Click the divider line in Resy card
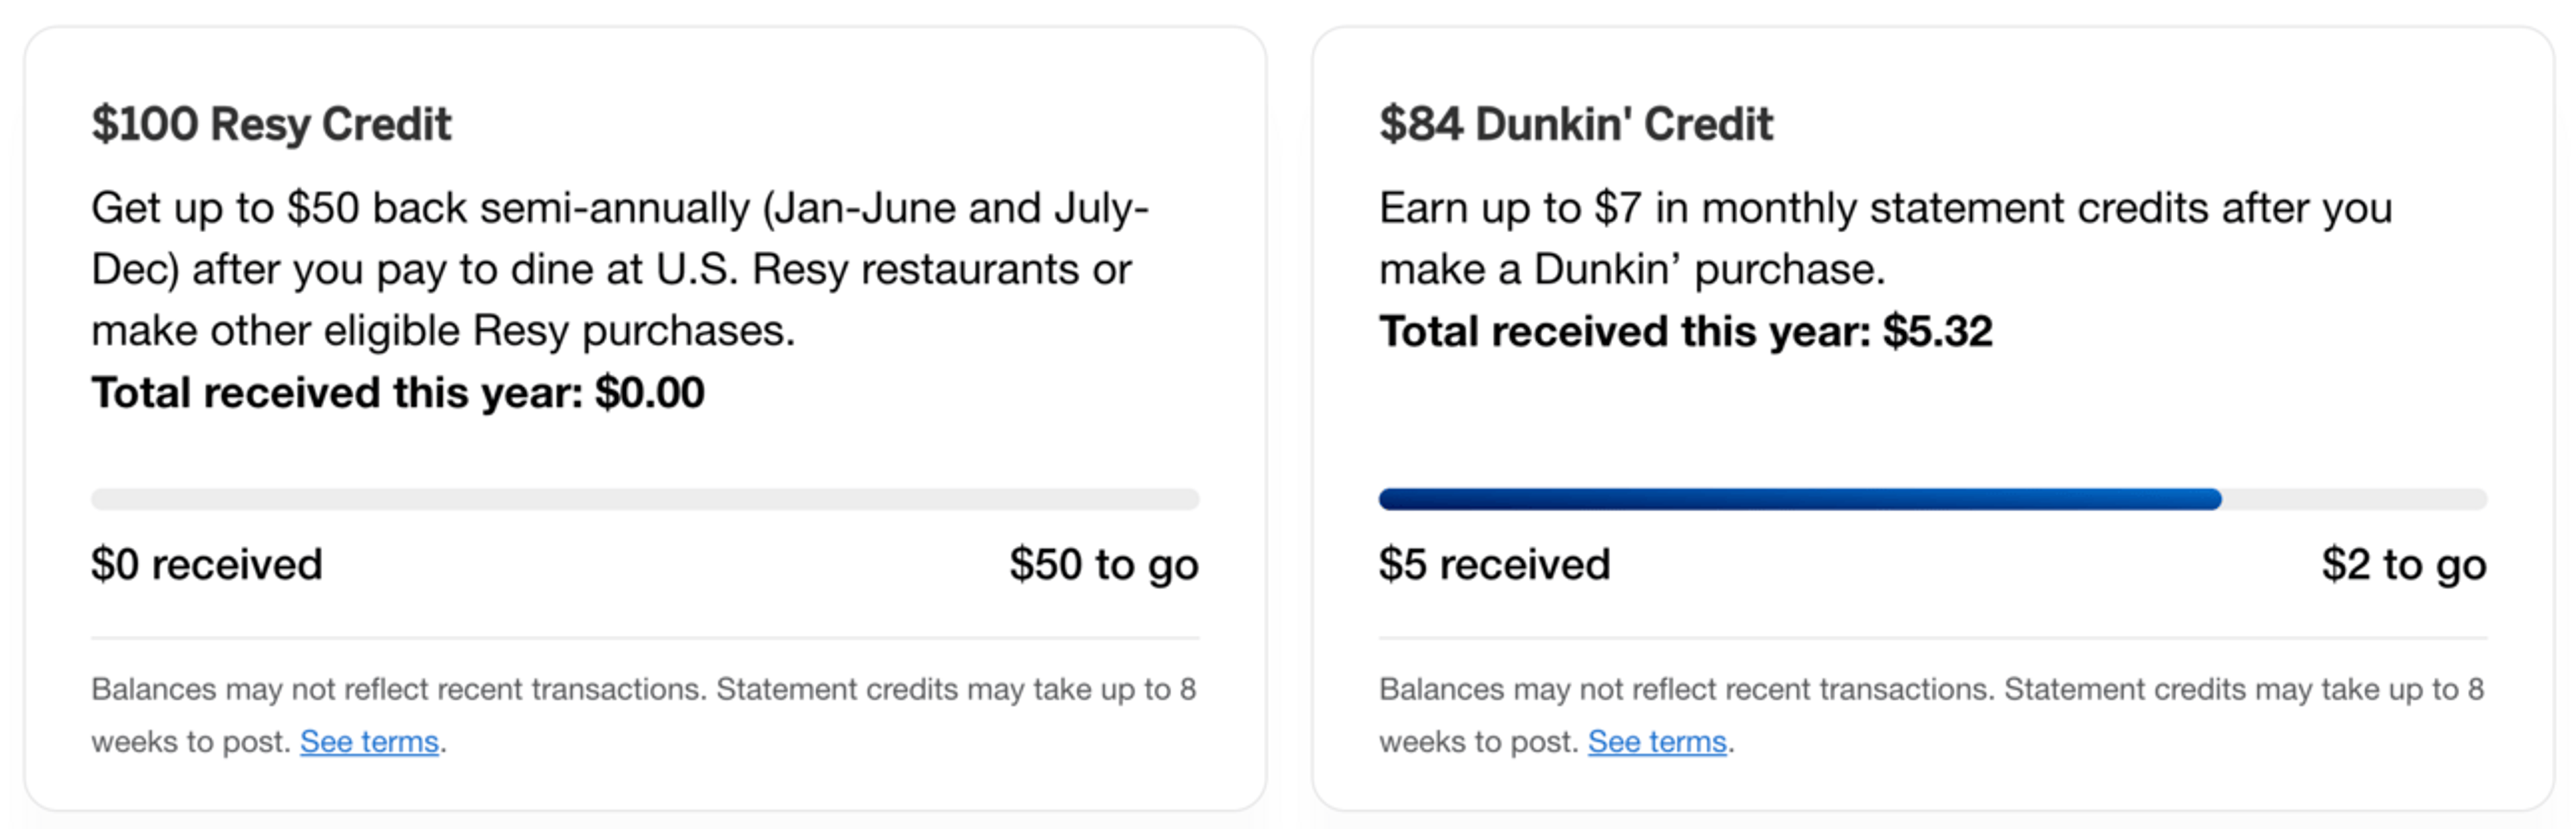The height and width of the screenshot is (829, 2576). tap(645, 638)
